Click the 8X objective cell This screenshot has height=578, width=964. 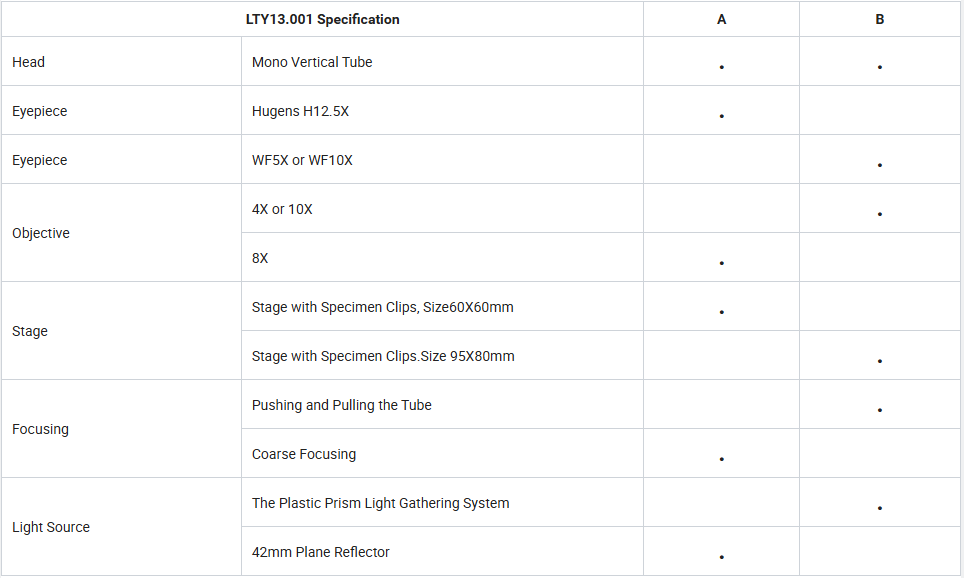pyautogui.click(x=442, y=258)
